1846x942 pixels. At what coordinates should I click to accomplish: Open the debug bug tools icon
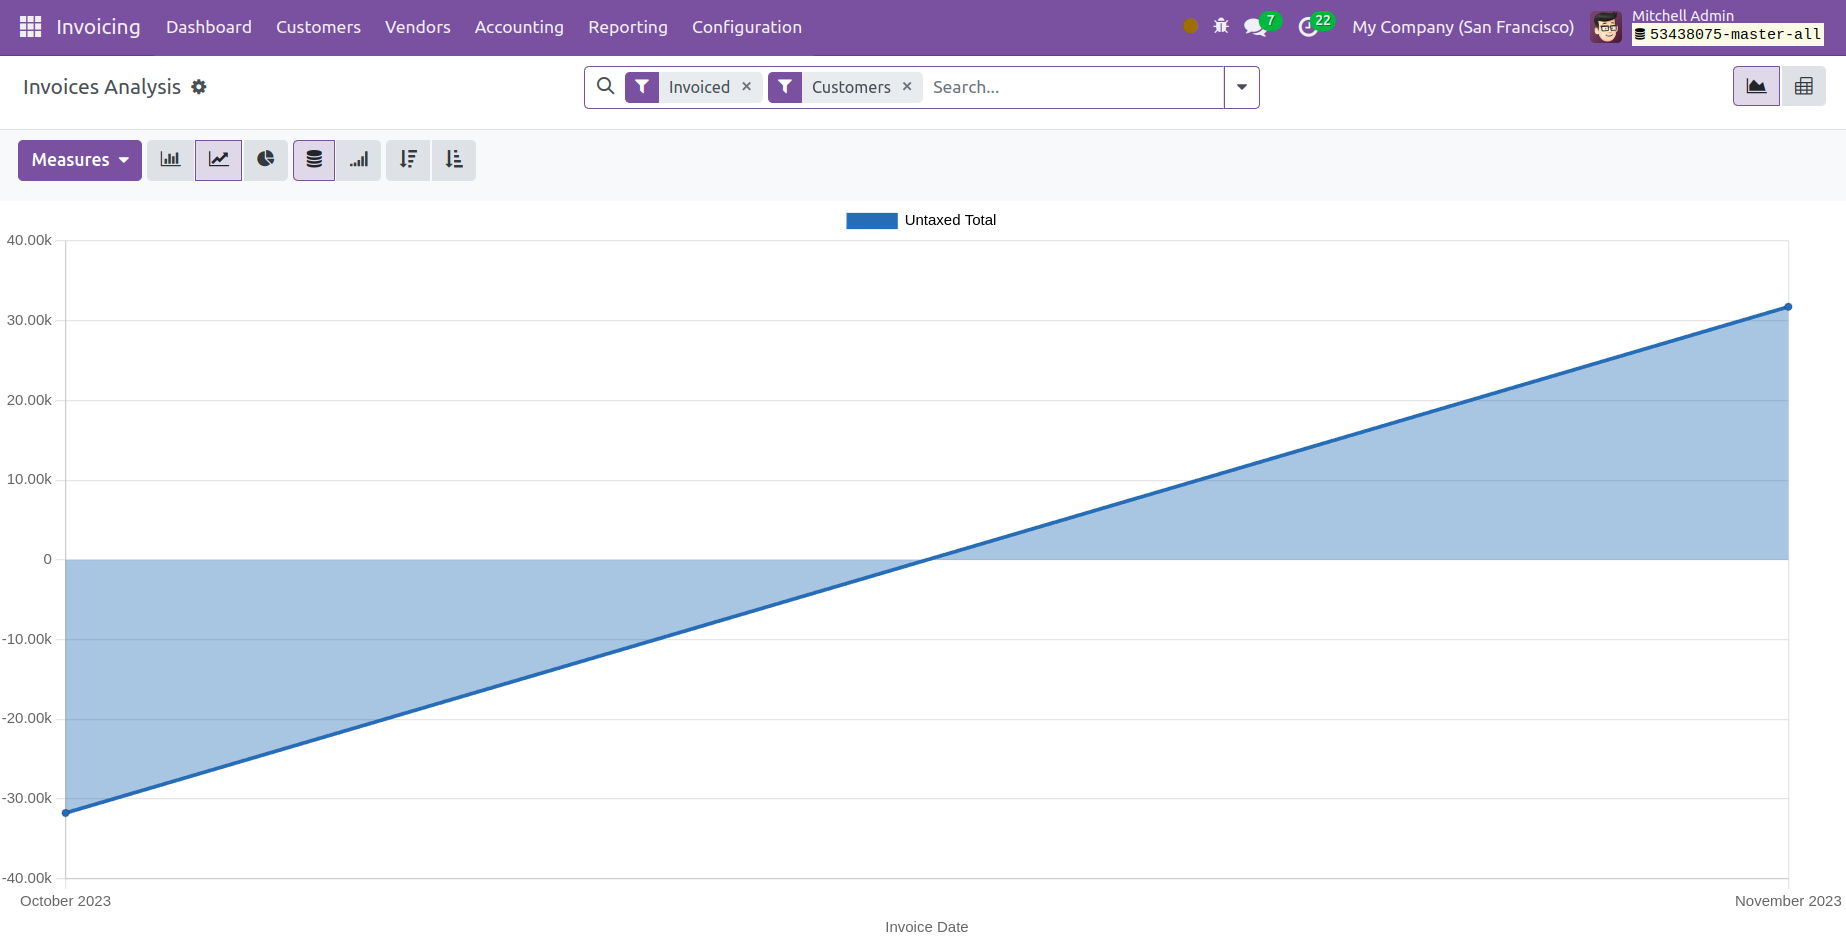point(1221,27)
